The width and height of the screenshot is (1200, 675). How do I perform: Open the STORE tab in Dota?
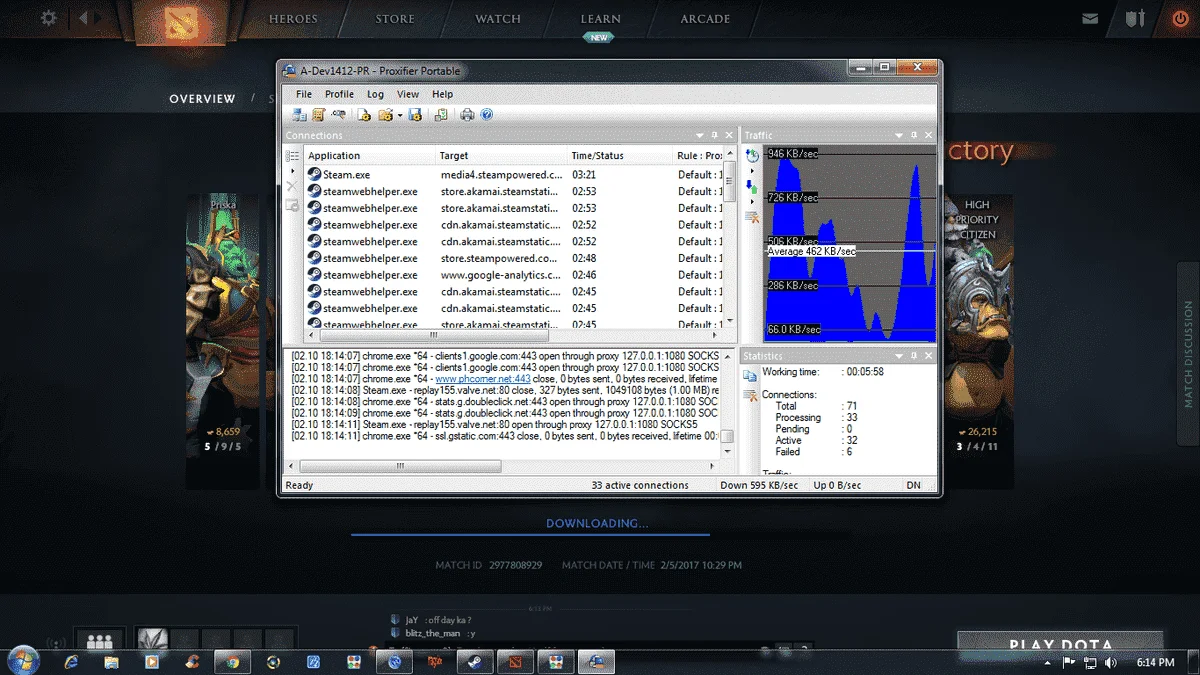[395, 19]
